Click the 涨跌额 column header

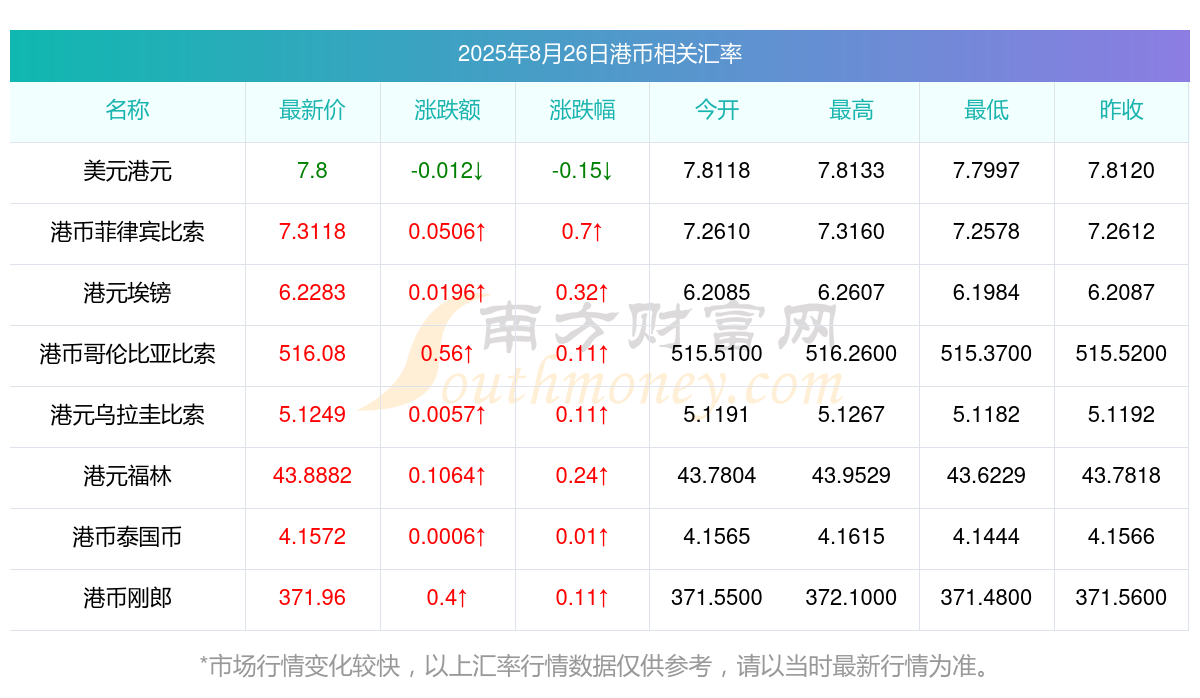[448, 110]
